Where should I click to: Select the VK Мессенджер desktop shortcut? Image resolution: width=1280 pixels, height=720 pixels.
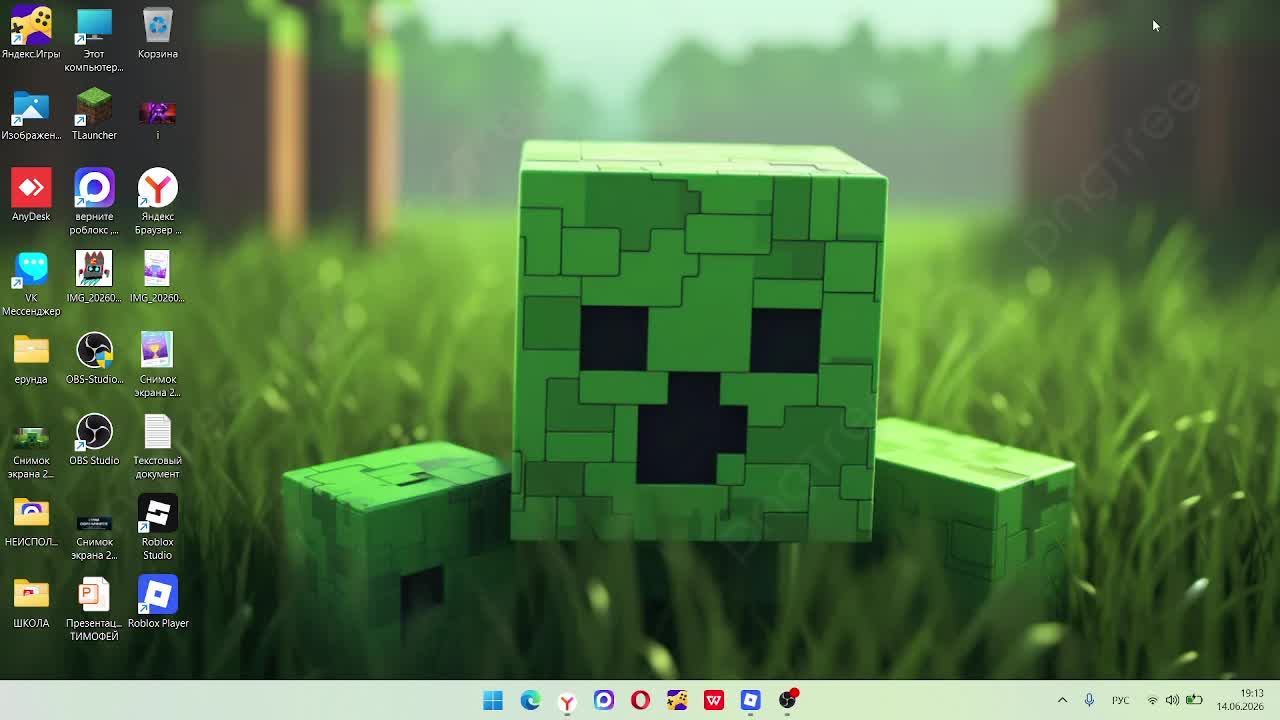point(31,284)
